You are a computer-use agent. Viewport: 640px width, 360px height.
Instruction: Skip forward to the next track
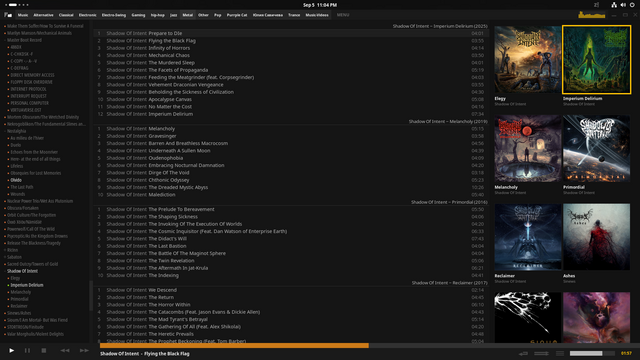[84, 350]
